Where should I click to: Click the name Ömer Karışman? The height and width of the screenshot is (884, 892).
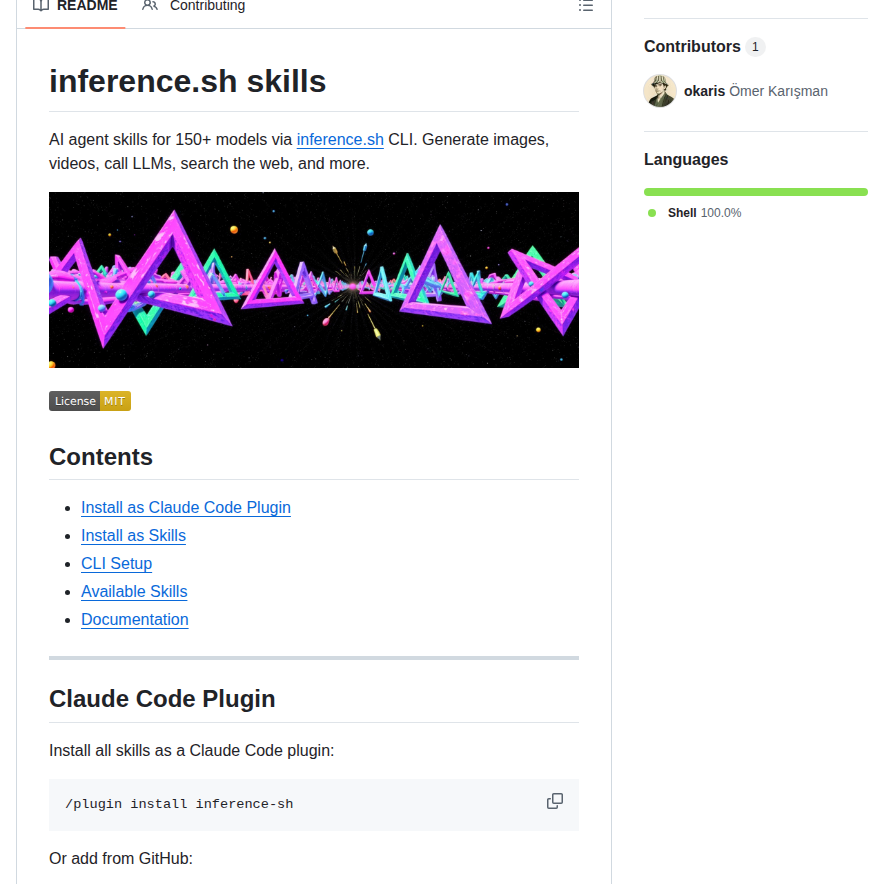coord(778,91)
